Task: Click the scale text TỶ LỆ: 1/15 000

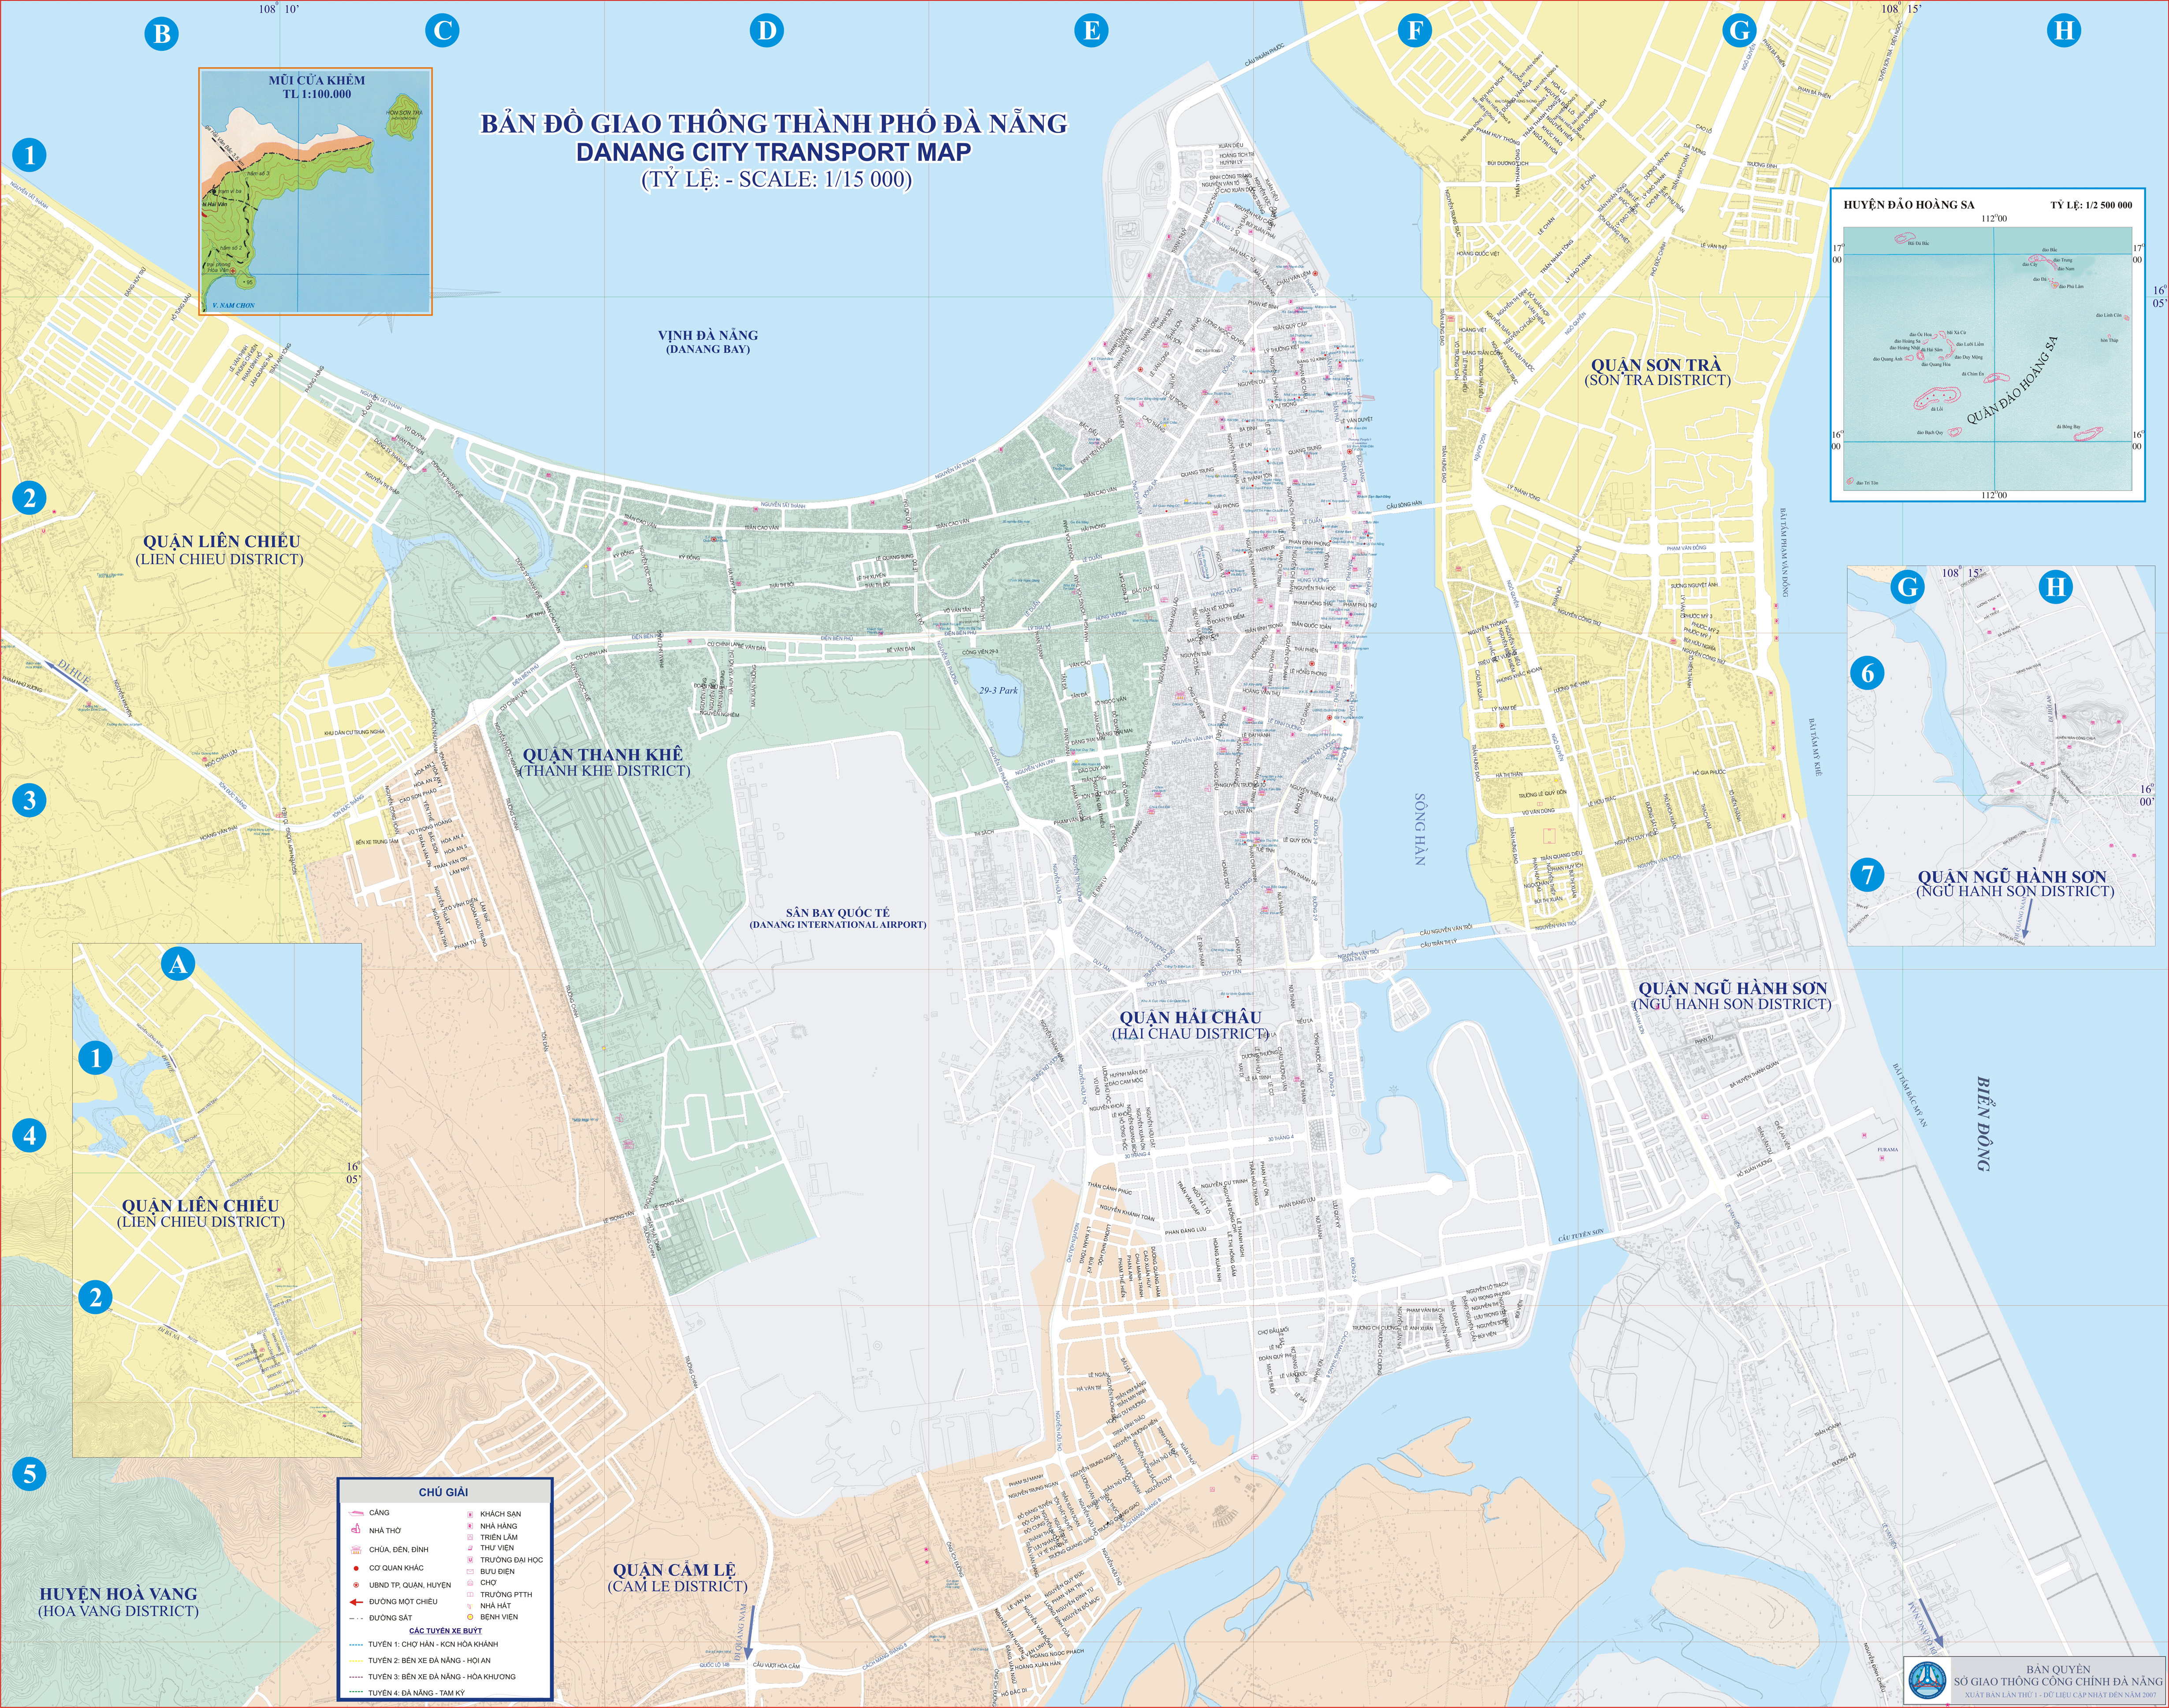Action: tap(776, 180)
